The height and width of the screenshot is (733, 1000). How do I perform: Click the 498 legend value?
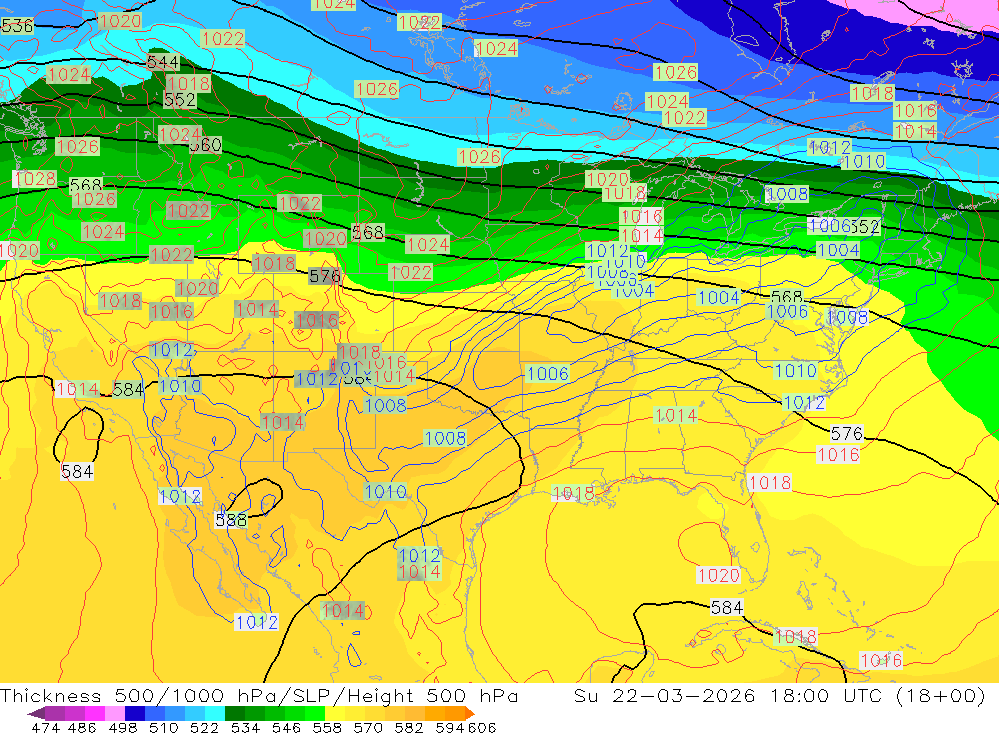coord(123,727)
